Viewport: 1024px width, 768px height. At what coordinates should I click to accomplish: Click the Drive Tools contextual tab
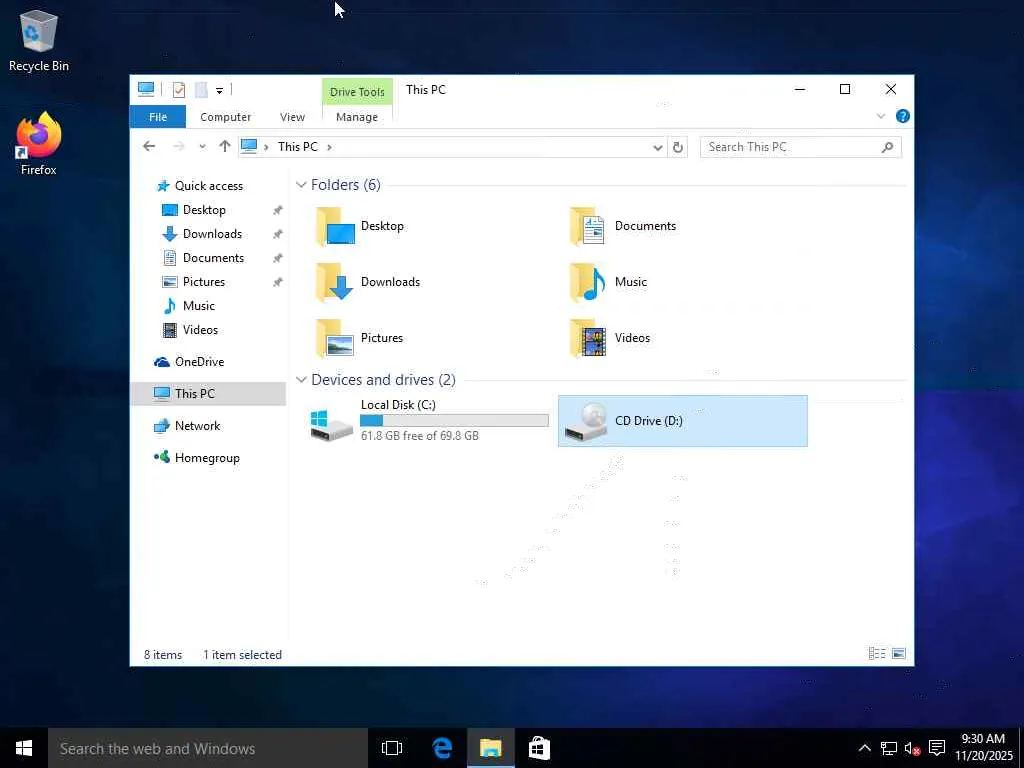[x=357, y=92]
